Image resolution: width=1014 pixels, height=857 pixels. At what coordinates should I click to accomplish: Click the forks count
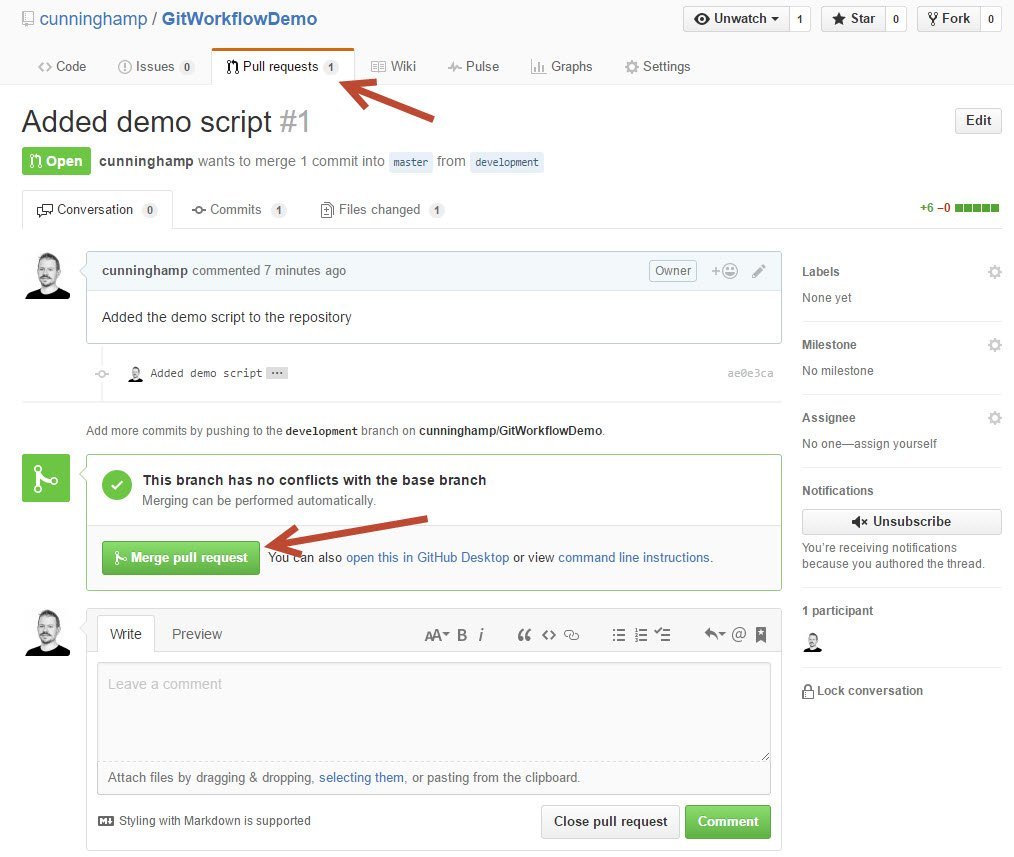pyautogui.click(x=991, y=19)
